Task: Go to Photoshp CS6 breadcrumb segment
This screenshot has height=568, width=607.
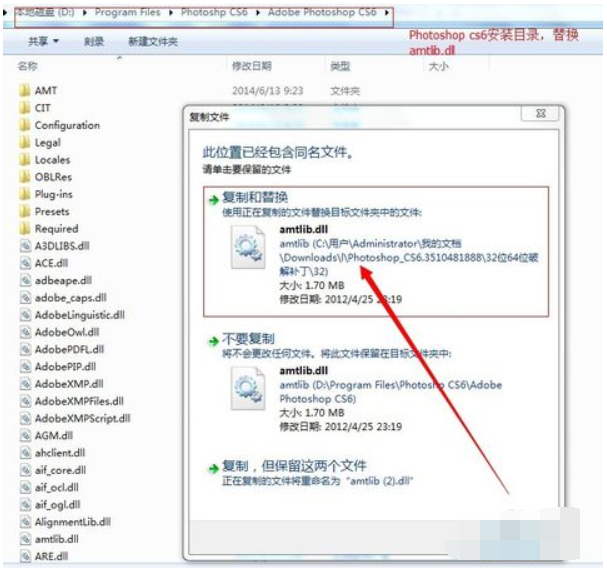Action: coord(214,12)
